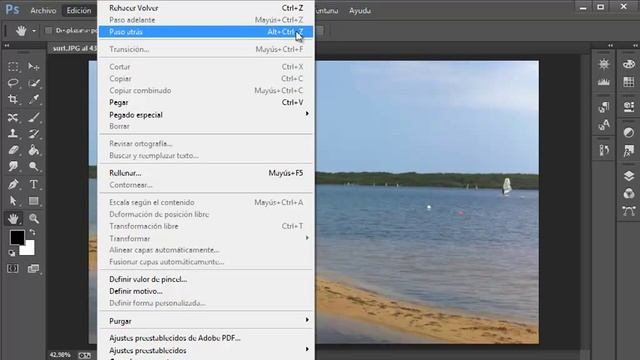Select the Clone Stamp tool
Screen dimensions: 640x360
[x=13, y=133]
